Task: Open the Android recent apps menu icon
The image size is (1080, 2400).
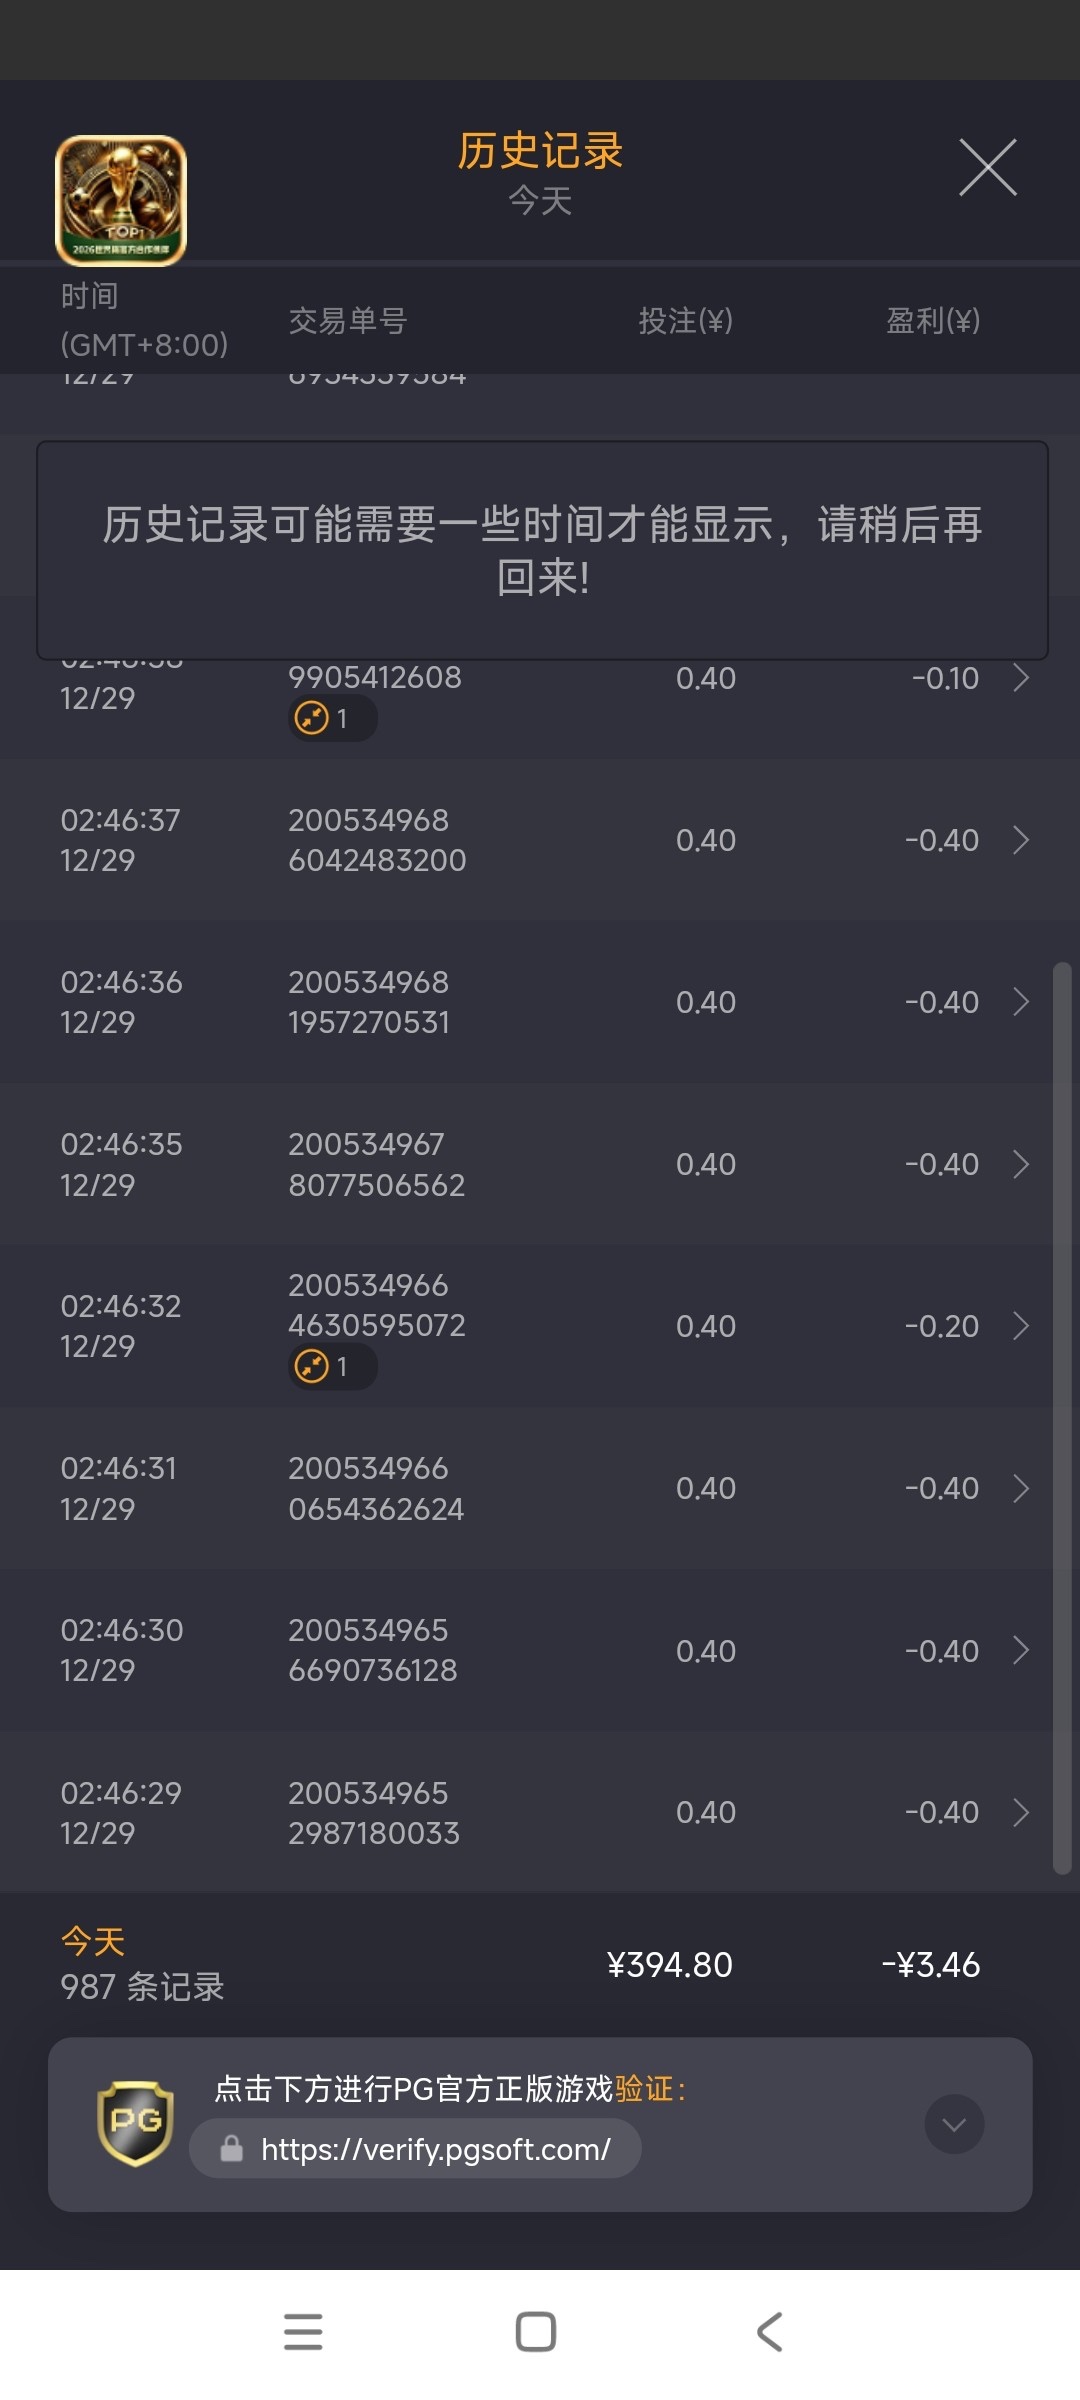Action: 303,2331
